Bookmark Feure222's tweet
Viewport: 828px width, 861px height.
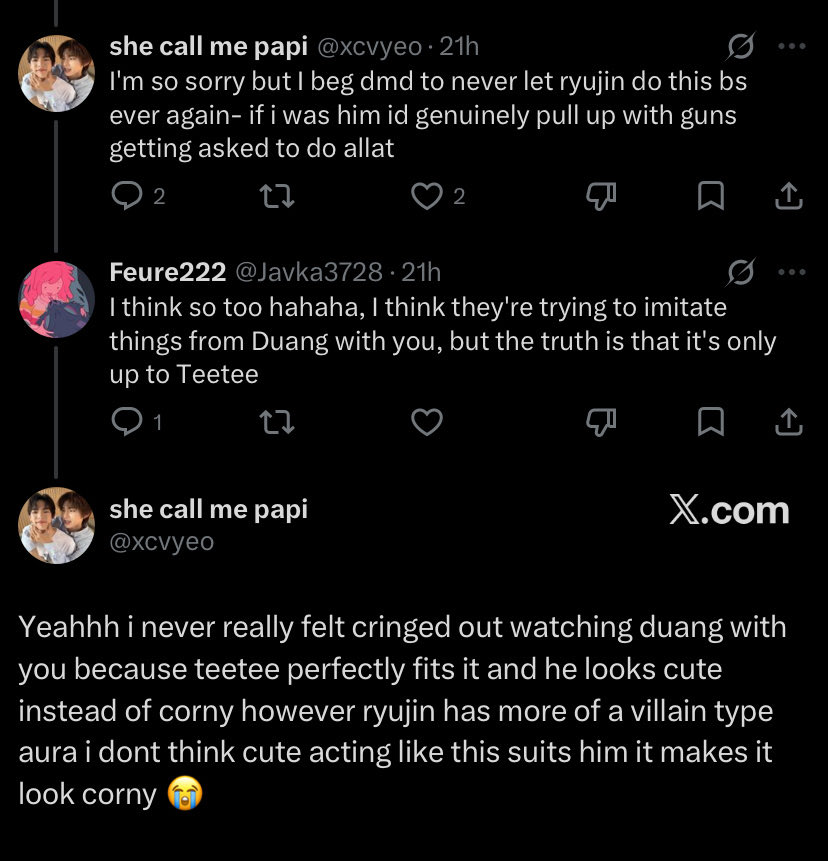[x=710, y=422]
